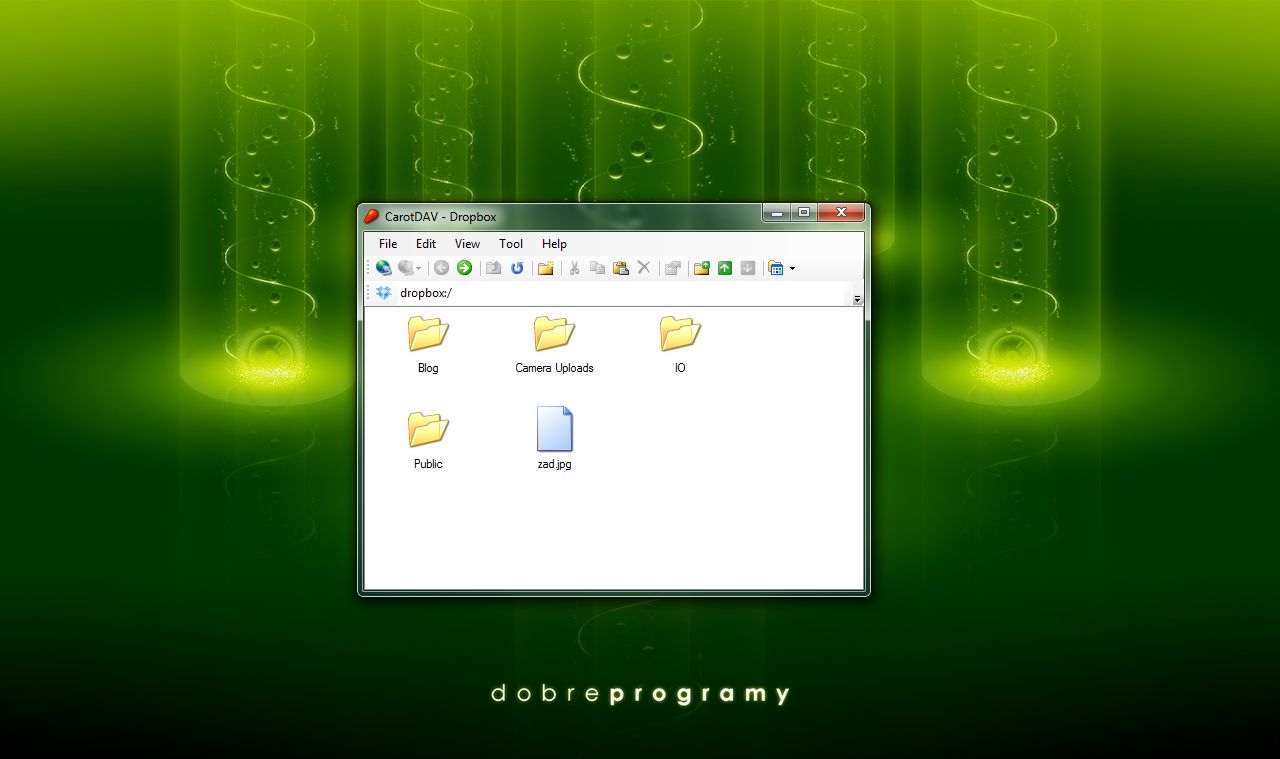Select the Camera Uploads folder
This screenshot has width=1280, height=759.
(554, 344)
